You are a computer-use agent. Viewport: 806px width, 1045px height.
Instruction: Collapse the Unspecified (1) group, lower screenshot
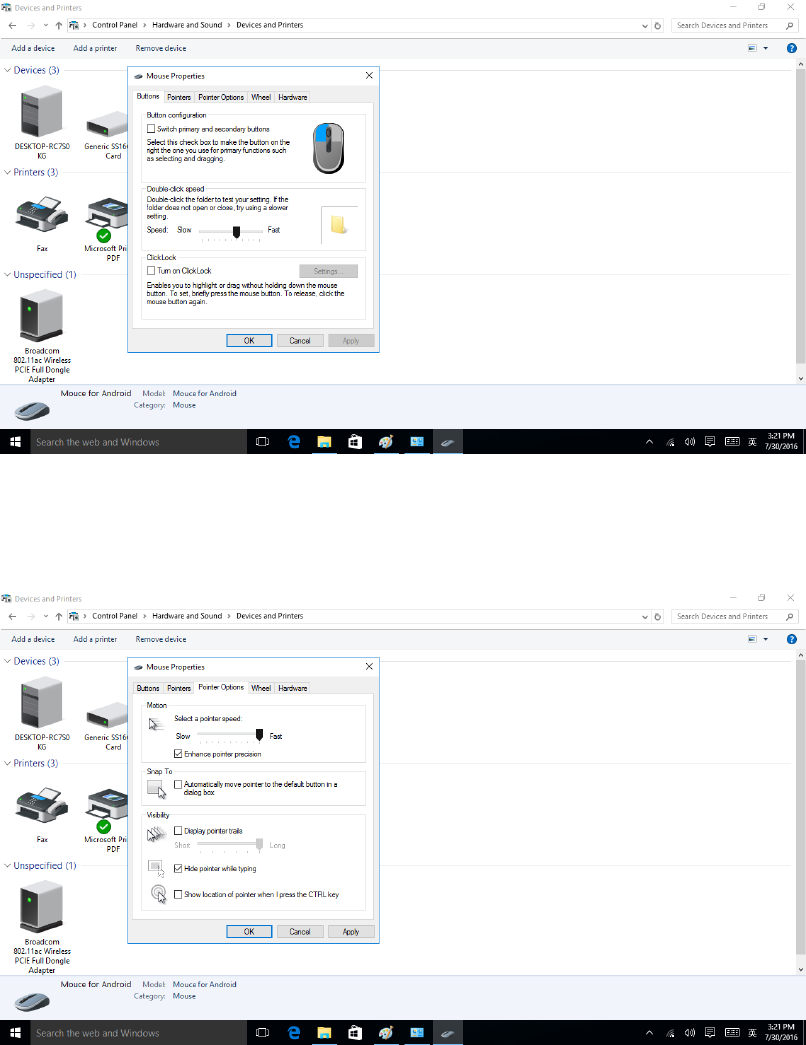point(7,866)
